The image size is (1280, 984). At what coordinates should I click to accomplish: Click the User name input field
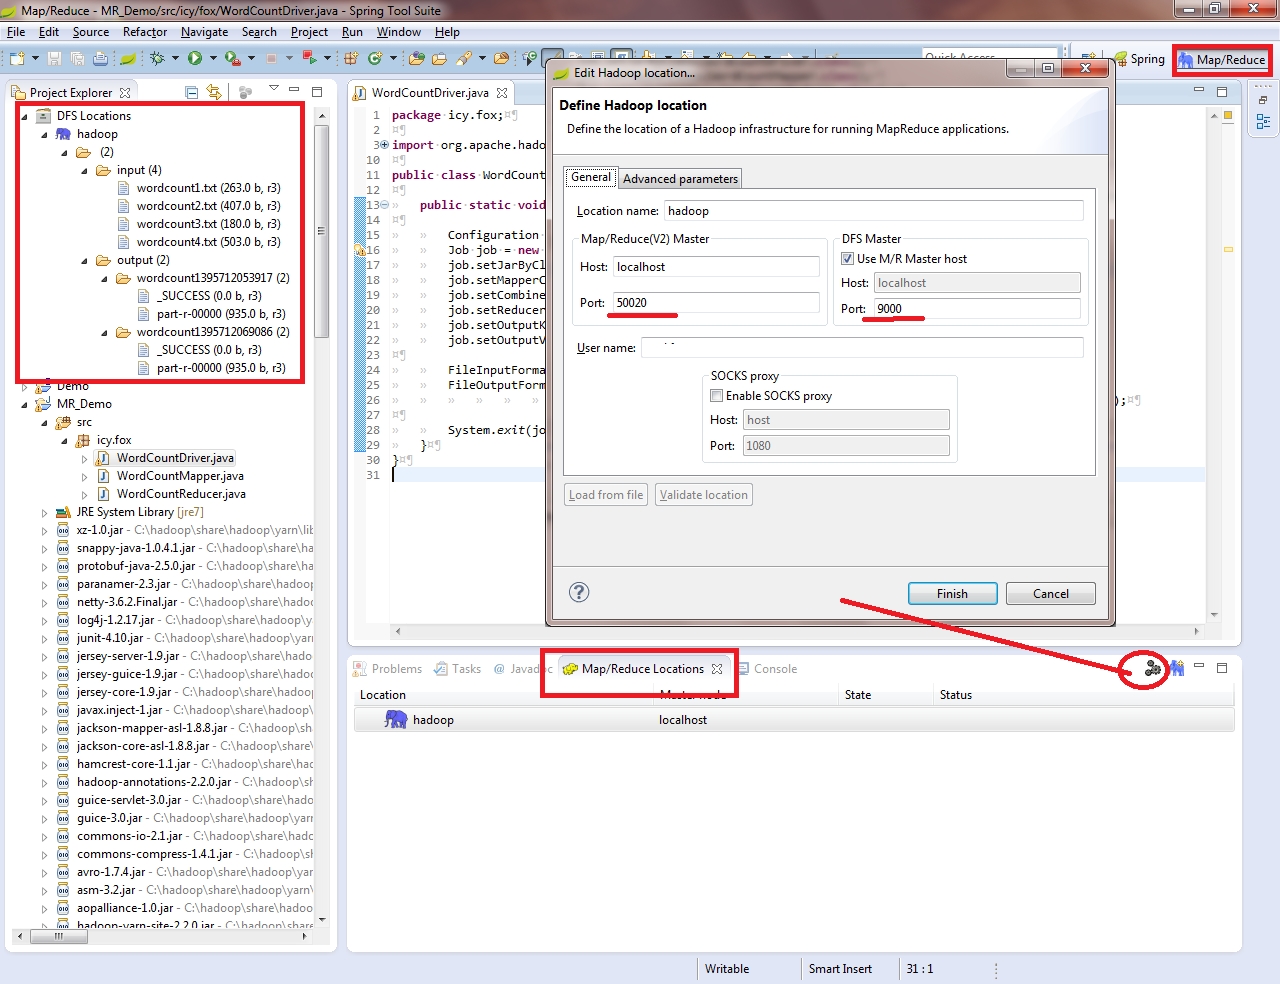click(862, 348)
